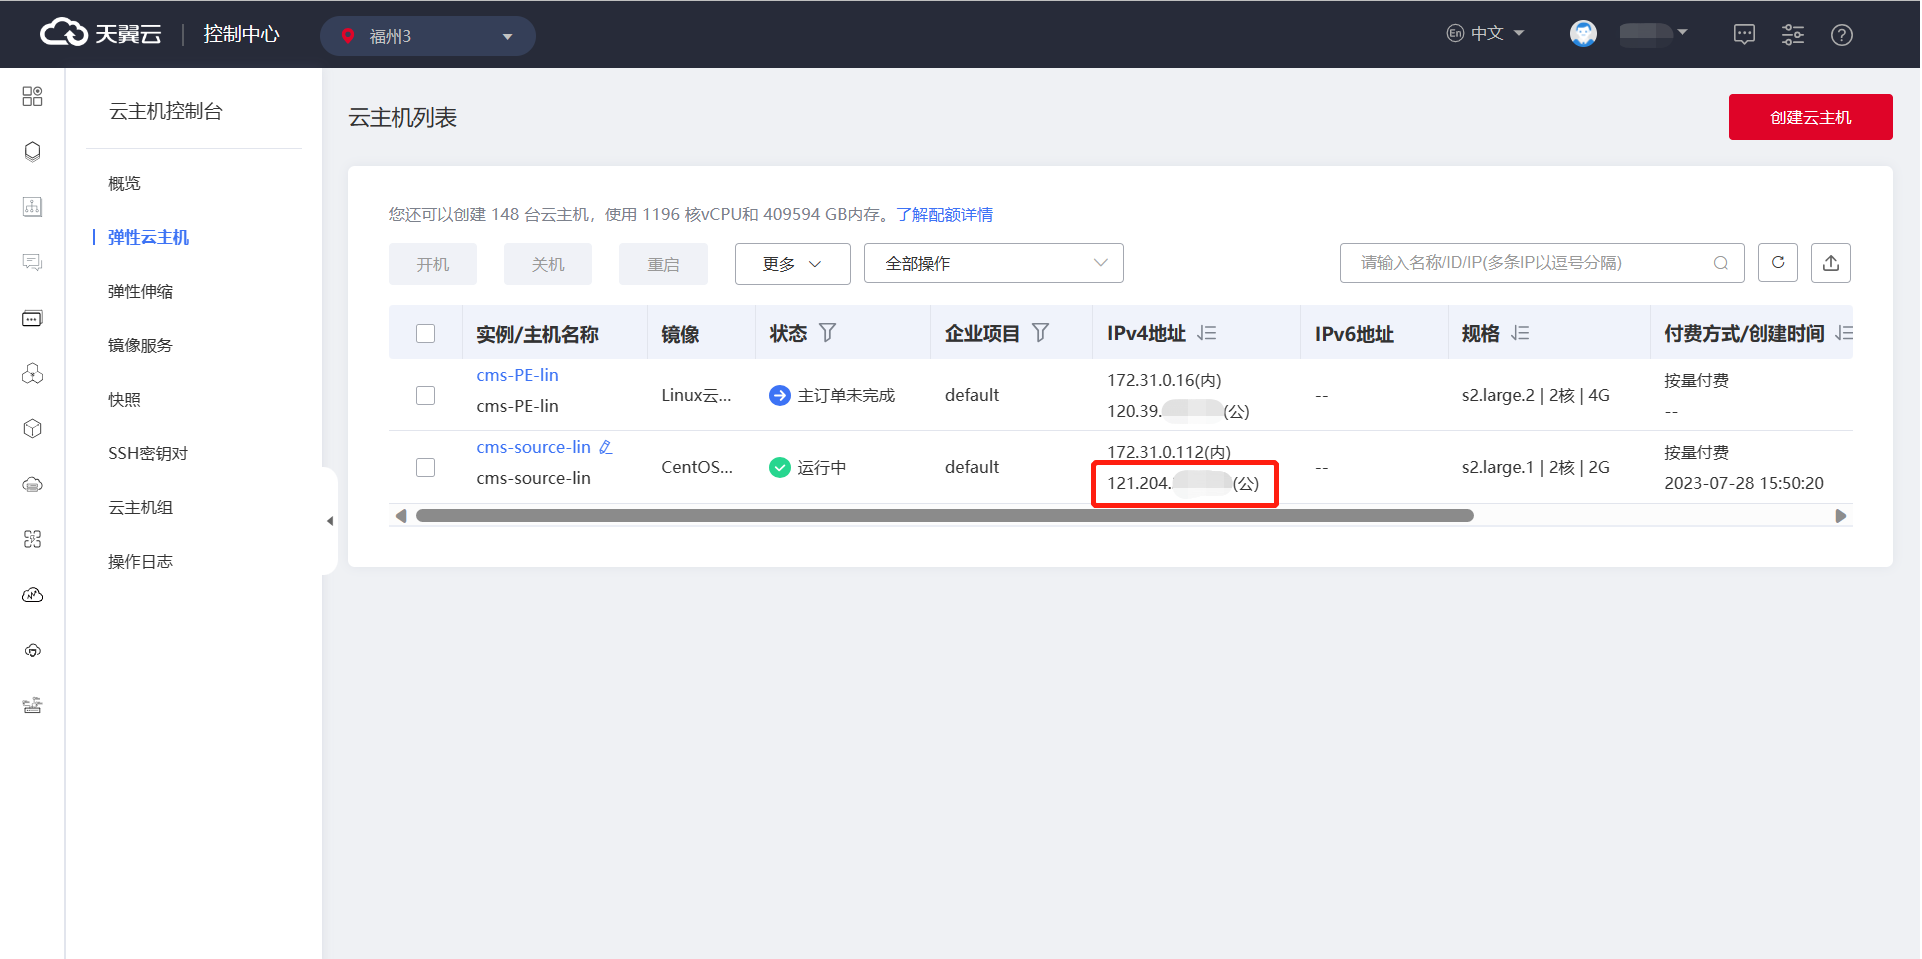
Task: Open SSH密钥对 in the sidebar
Action: pyautogui.click(x=148, y=453)
